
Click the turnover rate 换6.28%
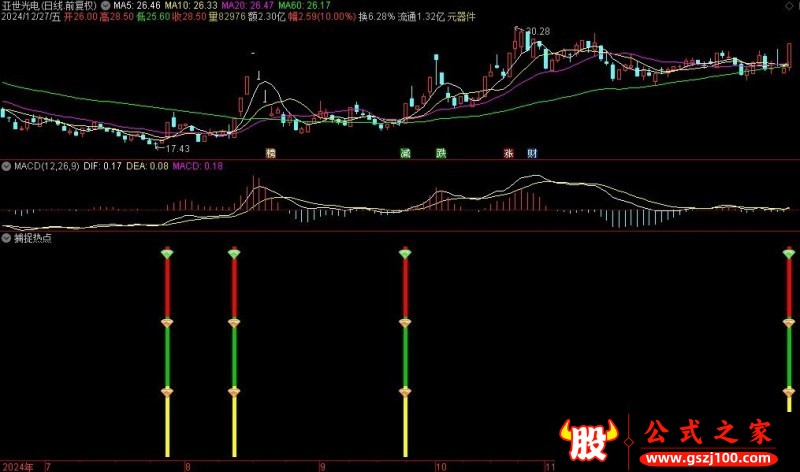(377, 17)
